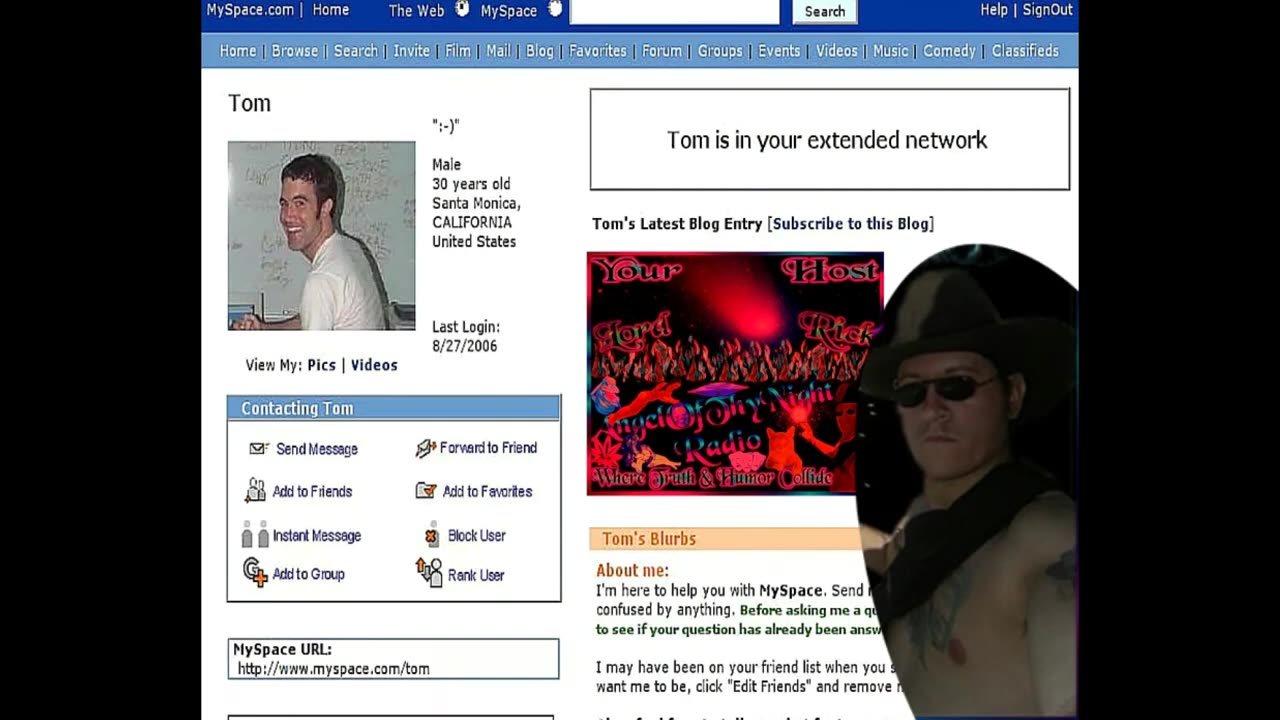
Task: Click the AngelOfThyNight Radio banner image
Action: 735,374
